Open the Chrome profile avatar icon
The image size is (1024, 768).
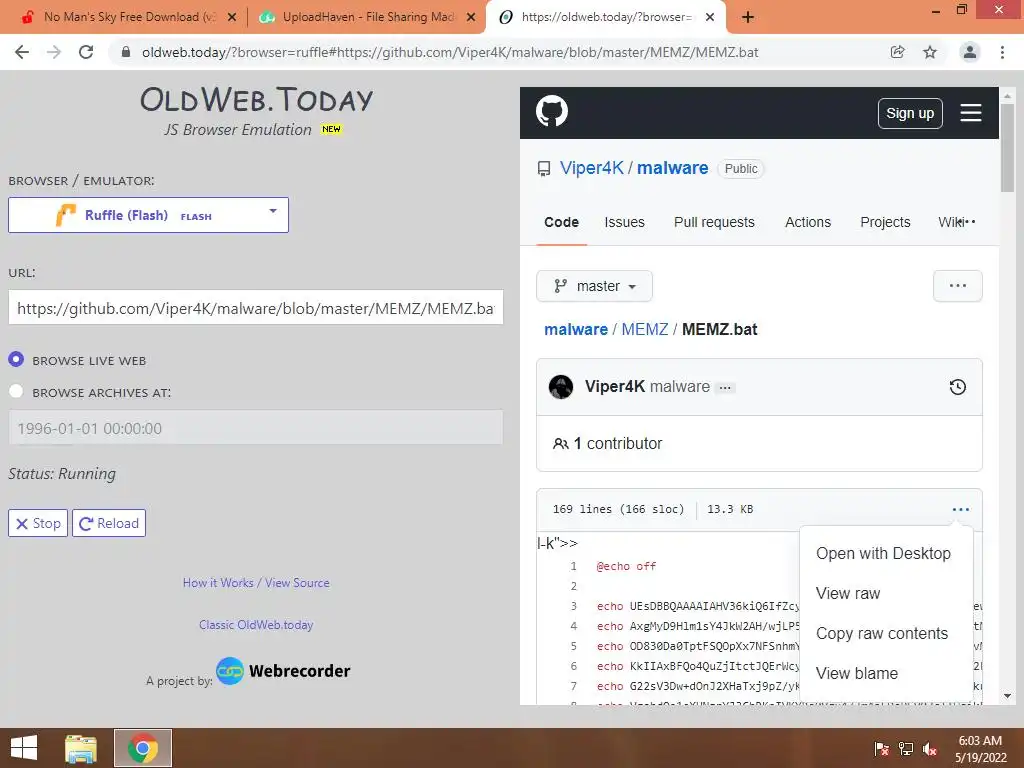click(x=970, y=52)
